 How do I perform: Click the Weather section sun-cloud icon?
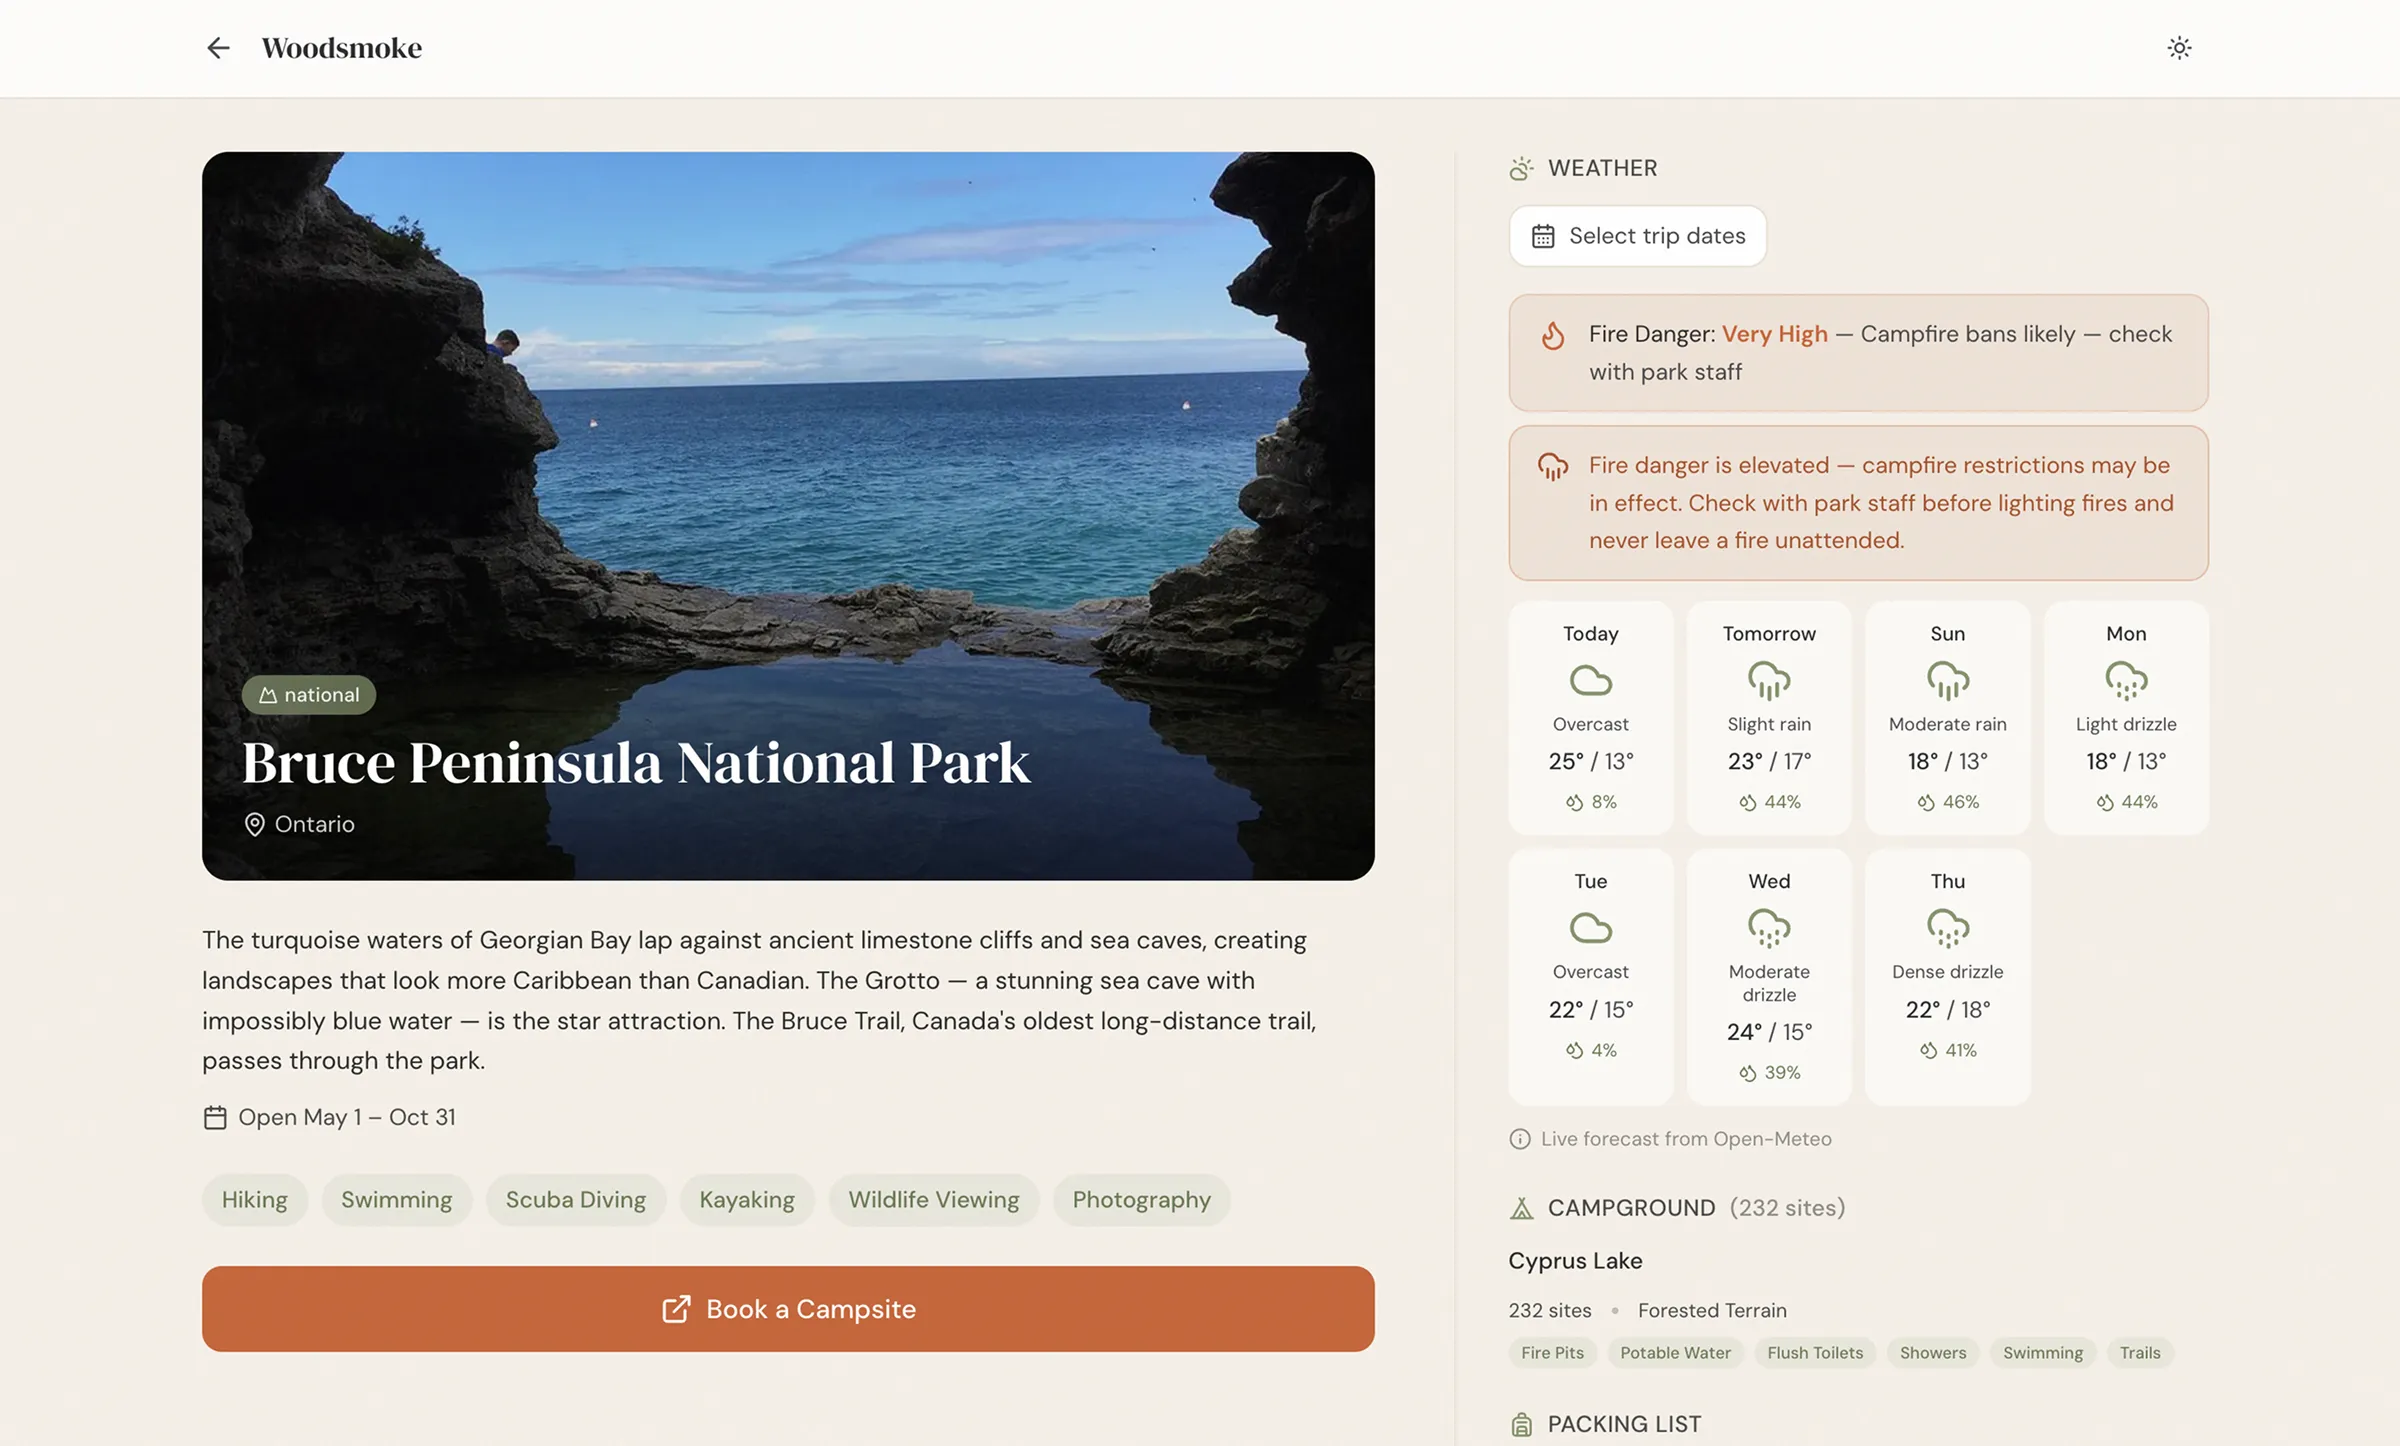1521,168
